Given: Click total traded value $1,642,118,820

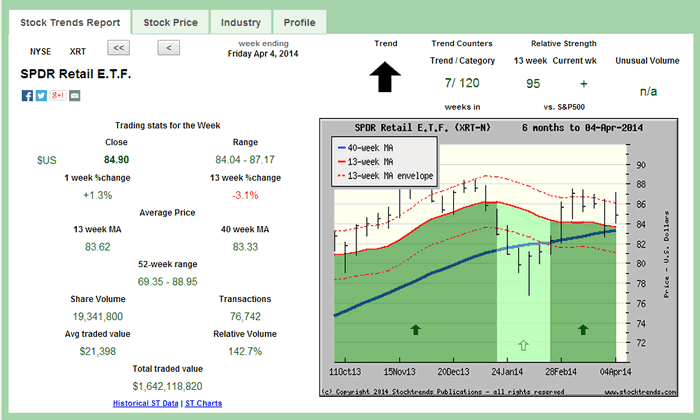Looking at the screenshot, I should [x=167, y=386].
